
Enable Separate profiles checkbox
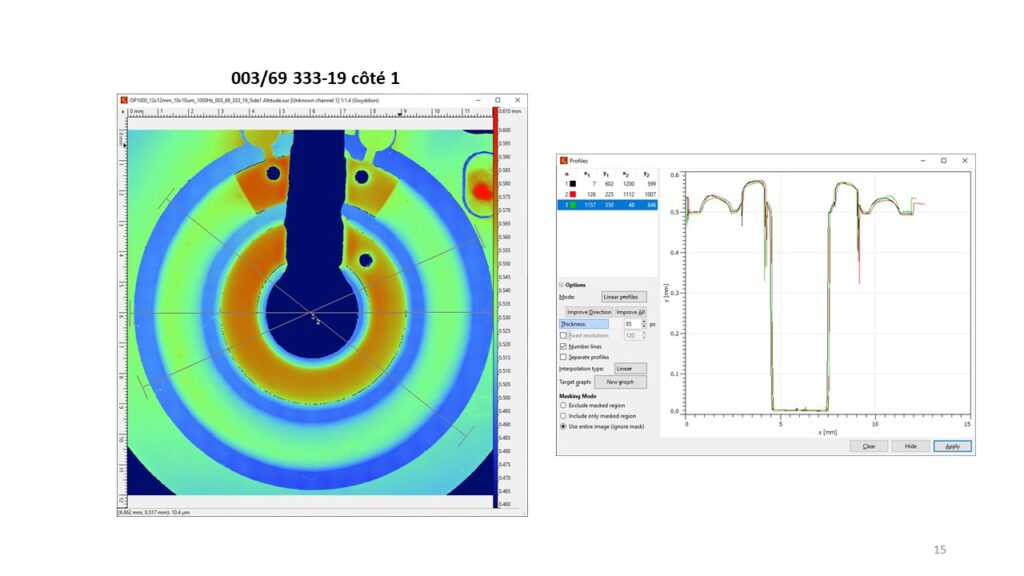point(563,357)
